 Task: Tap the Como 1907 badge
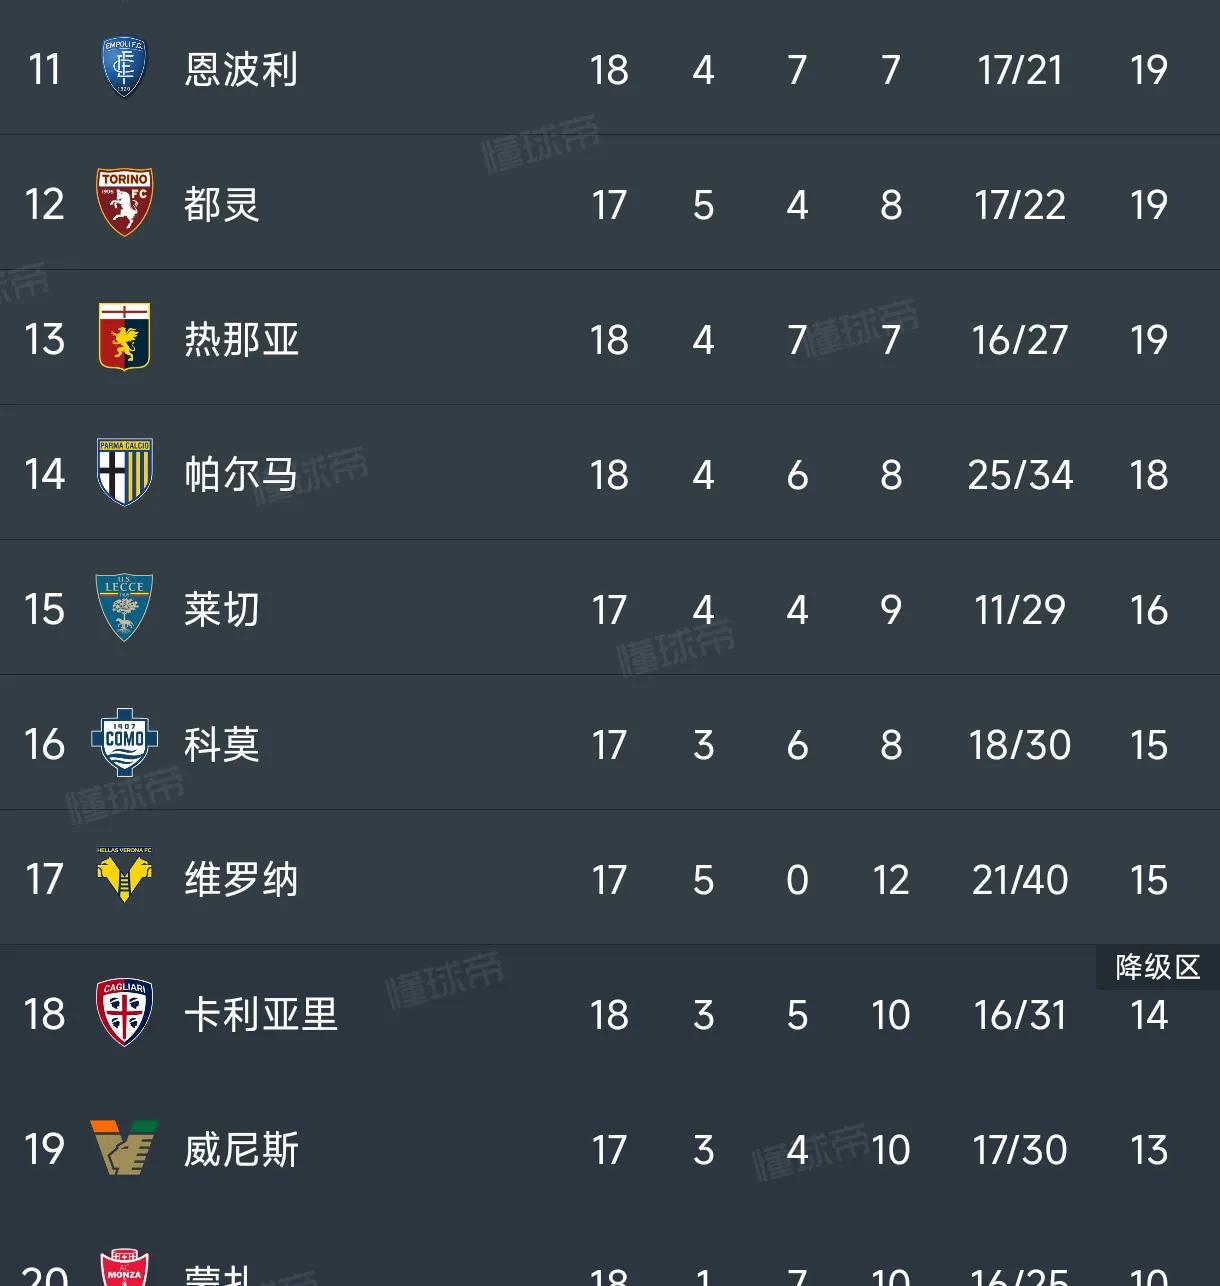125,743
